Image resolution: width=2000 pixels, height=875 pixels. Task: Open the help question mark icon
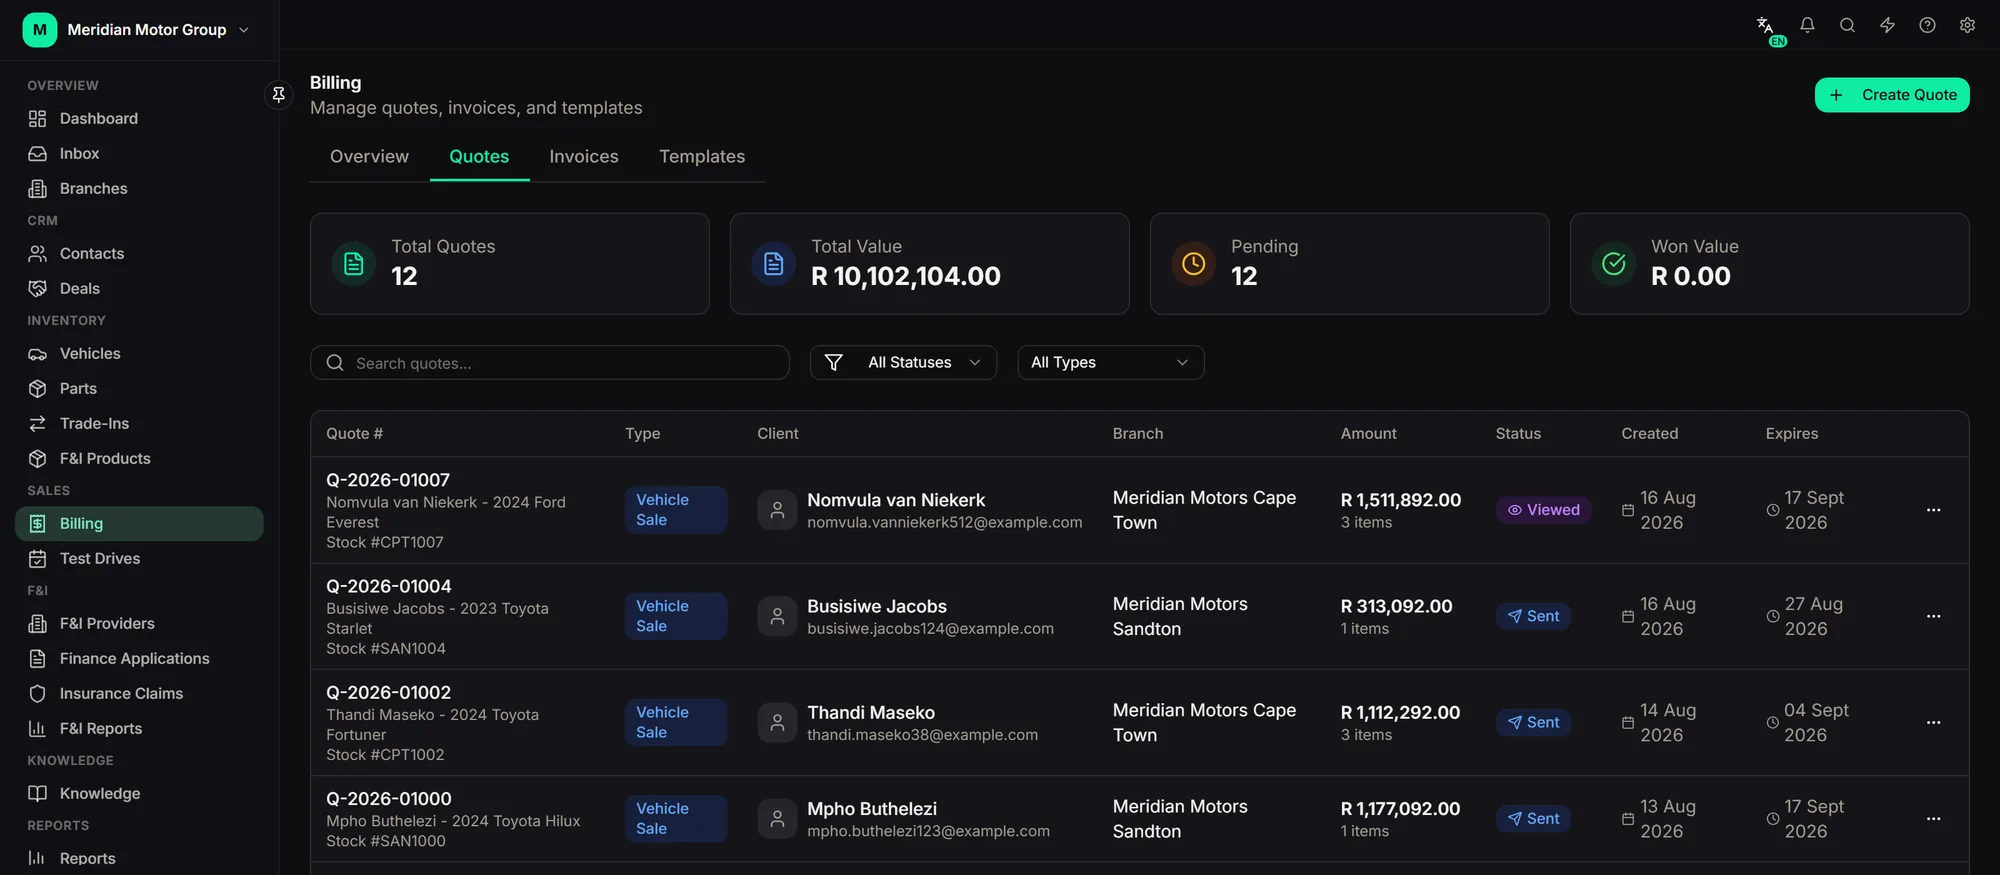click(x=1927, y=26)
